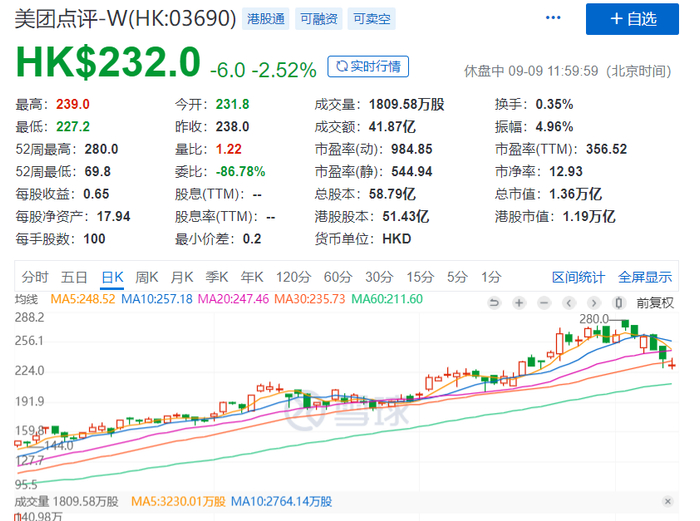700x521 pixels.
Task: Select the 周K weekly chart tab
Action: pyautogui.click(x=147, y=277)
